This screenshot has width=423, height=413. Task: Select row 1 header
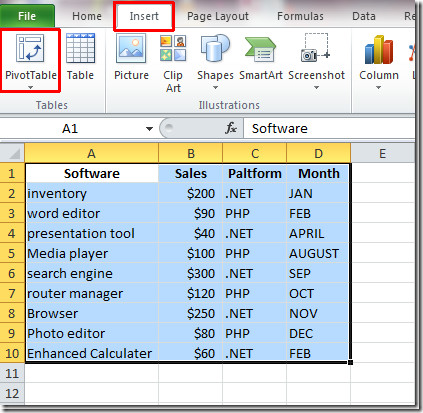coord(12,173)
